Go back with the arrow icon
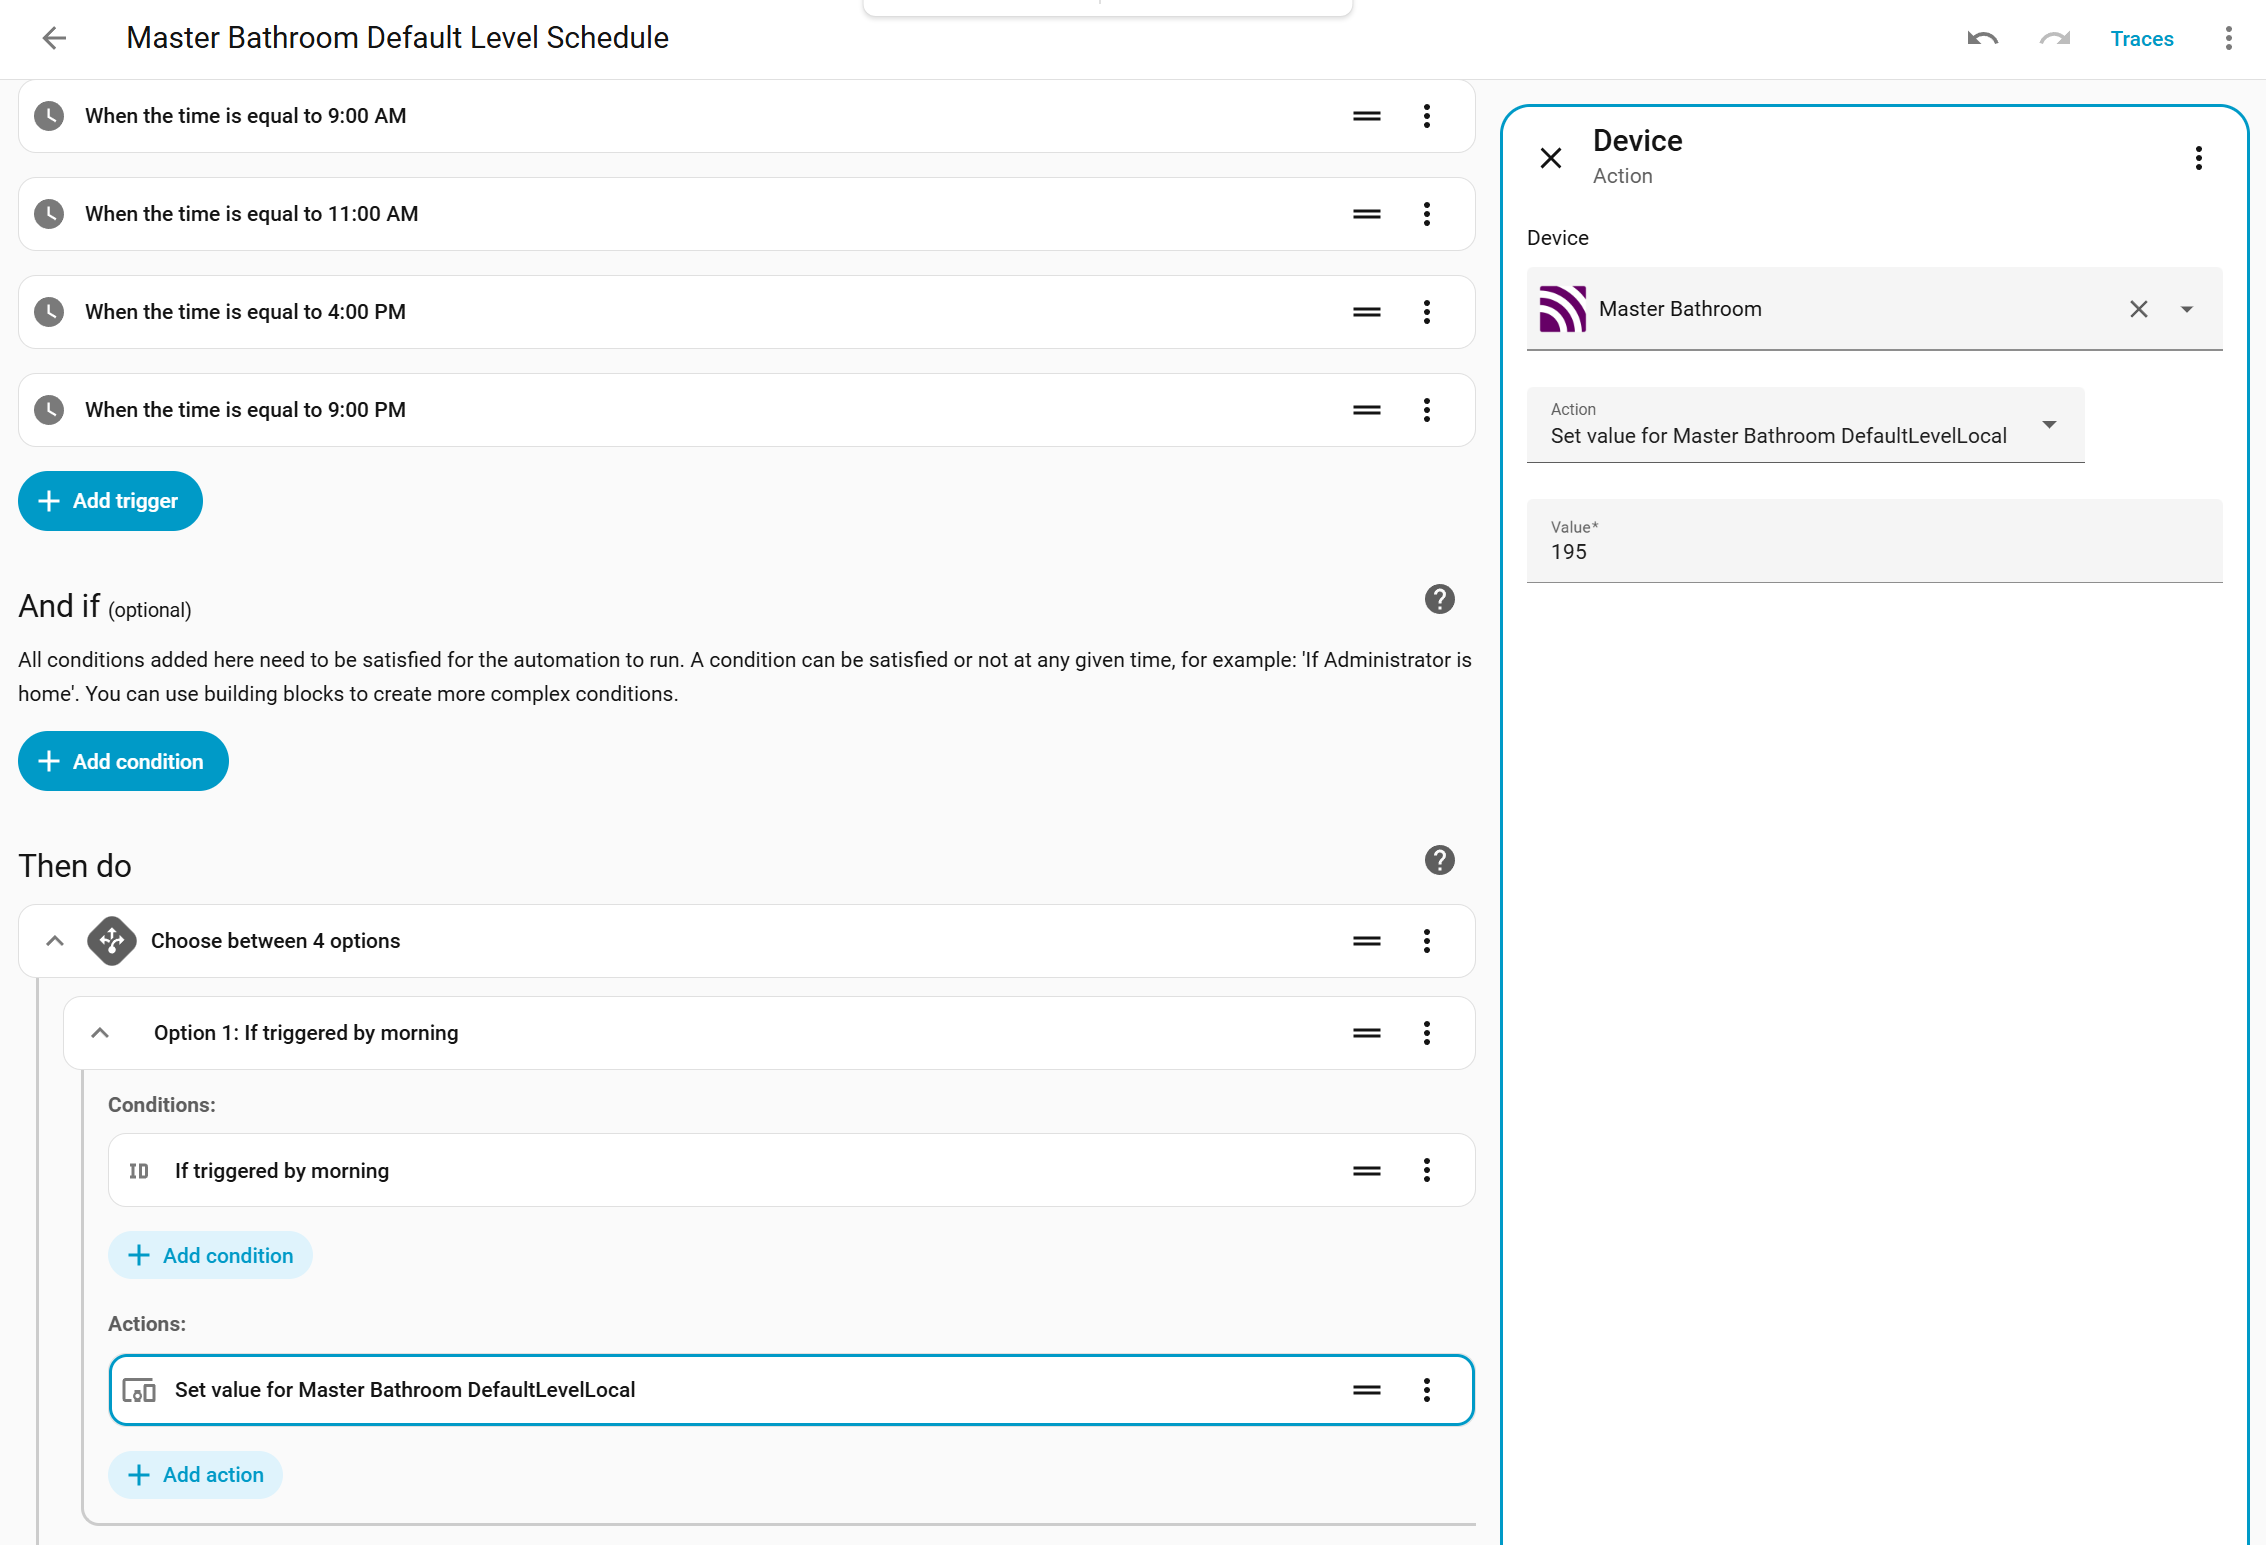Image resolution: width=2266 pixels, height=1545 pixels. pos(54,38)
